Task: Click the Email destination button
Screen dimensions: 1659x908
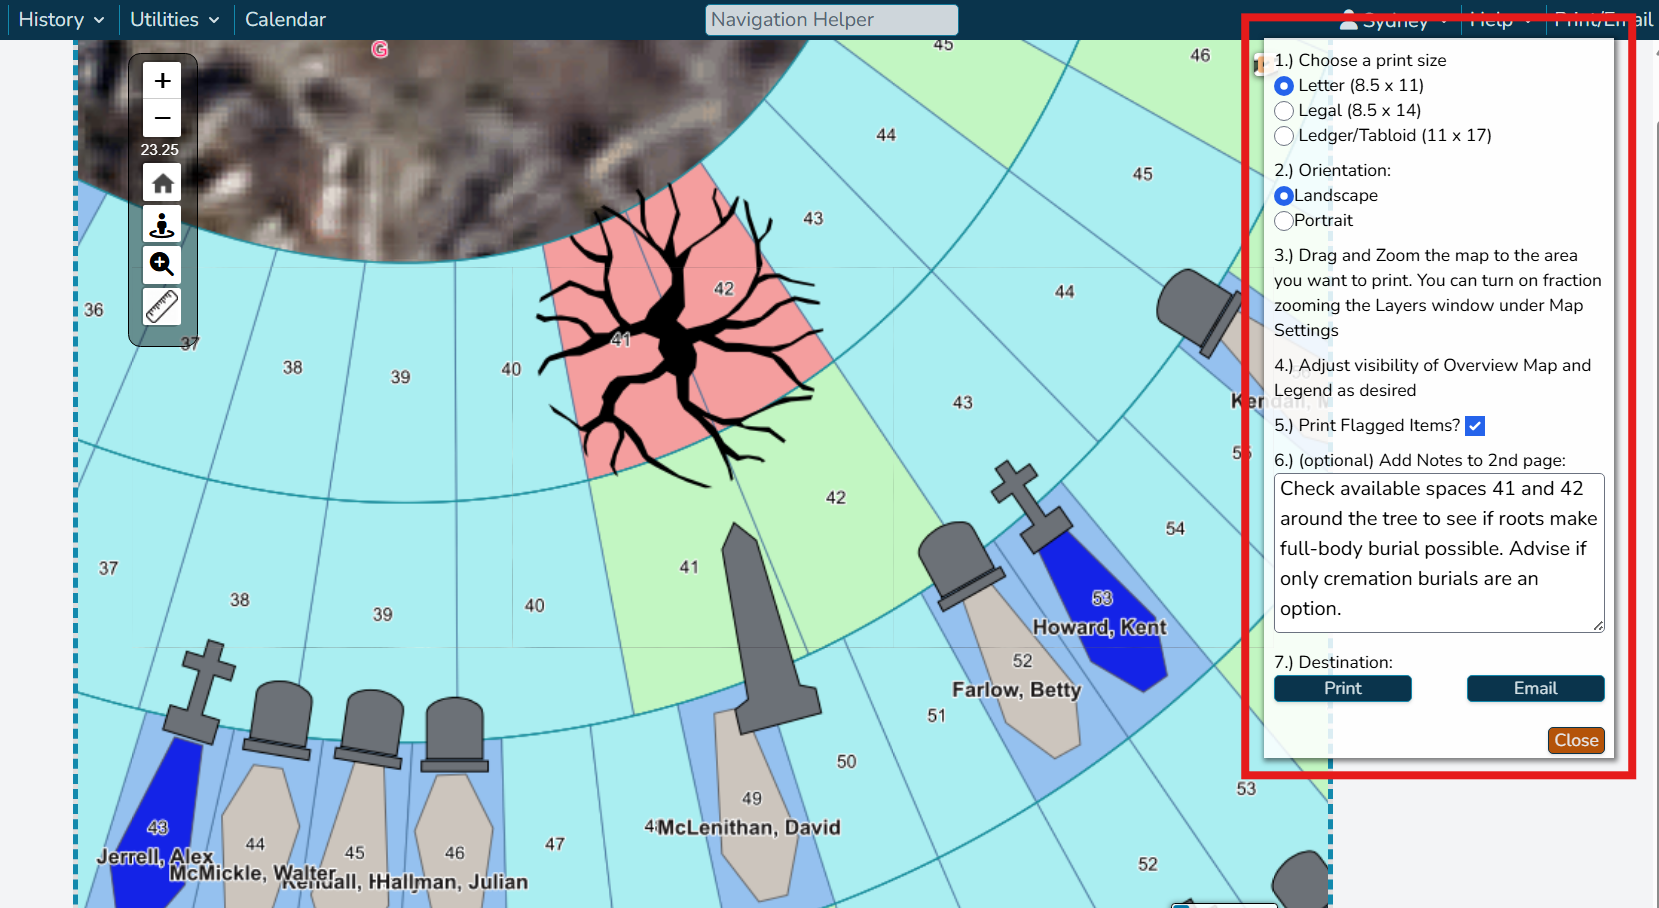Action: point(1535,688)
